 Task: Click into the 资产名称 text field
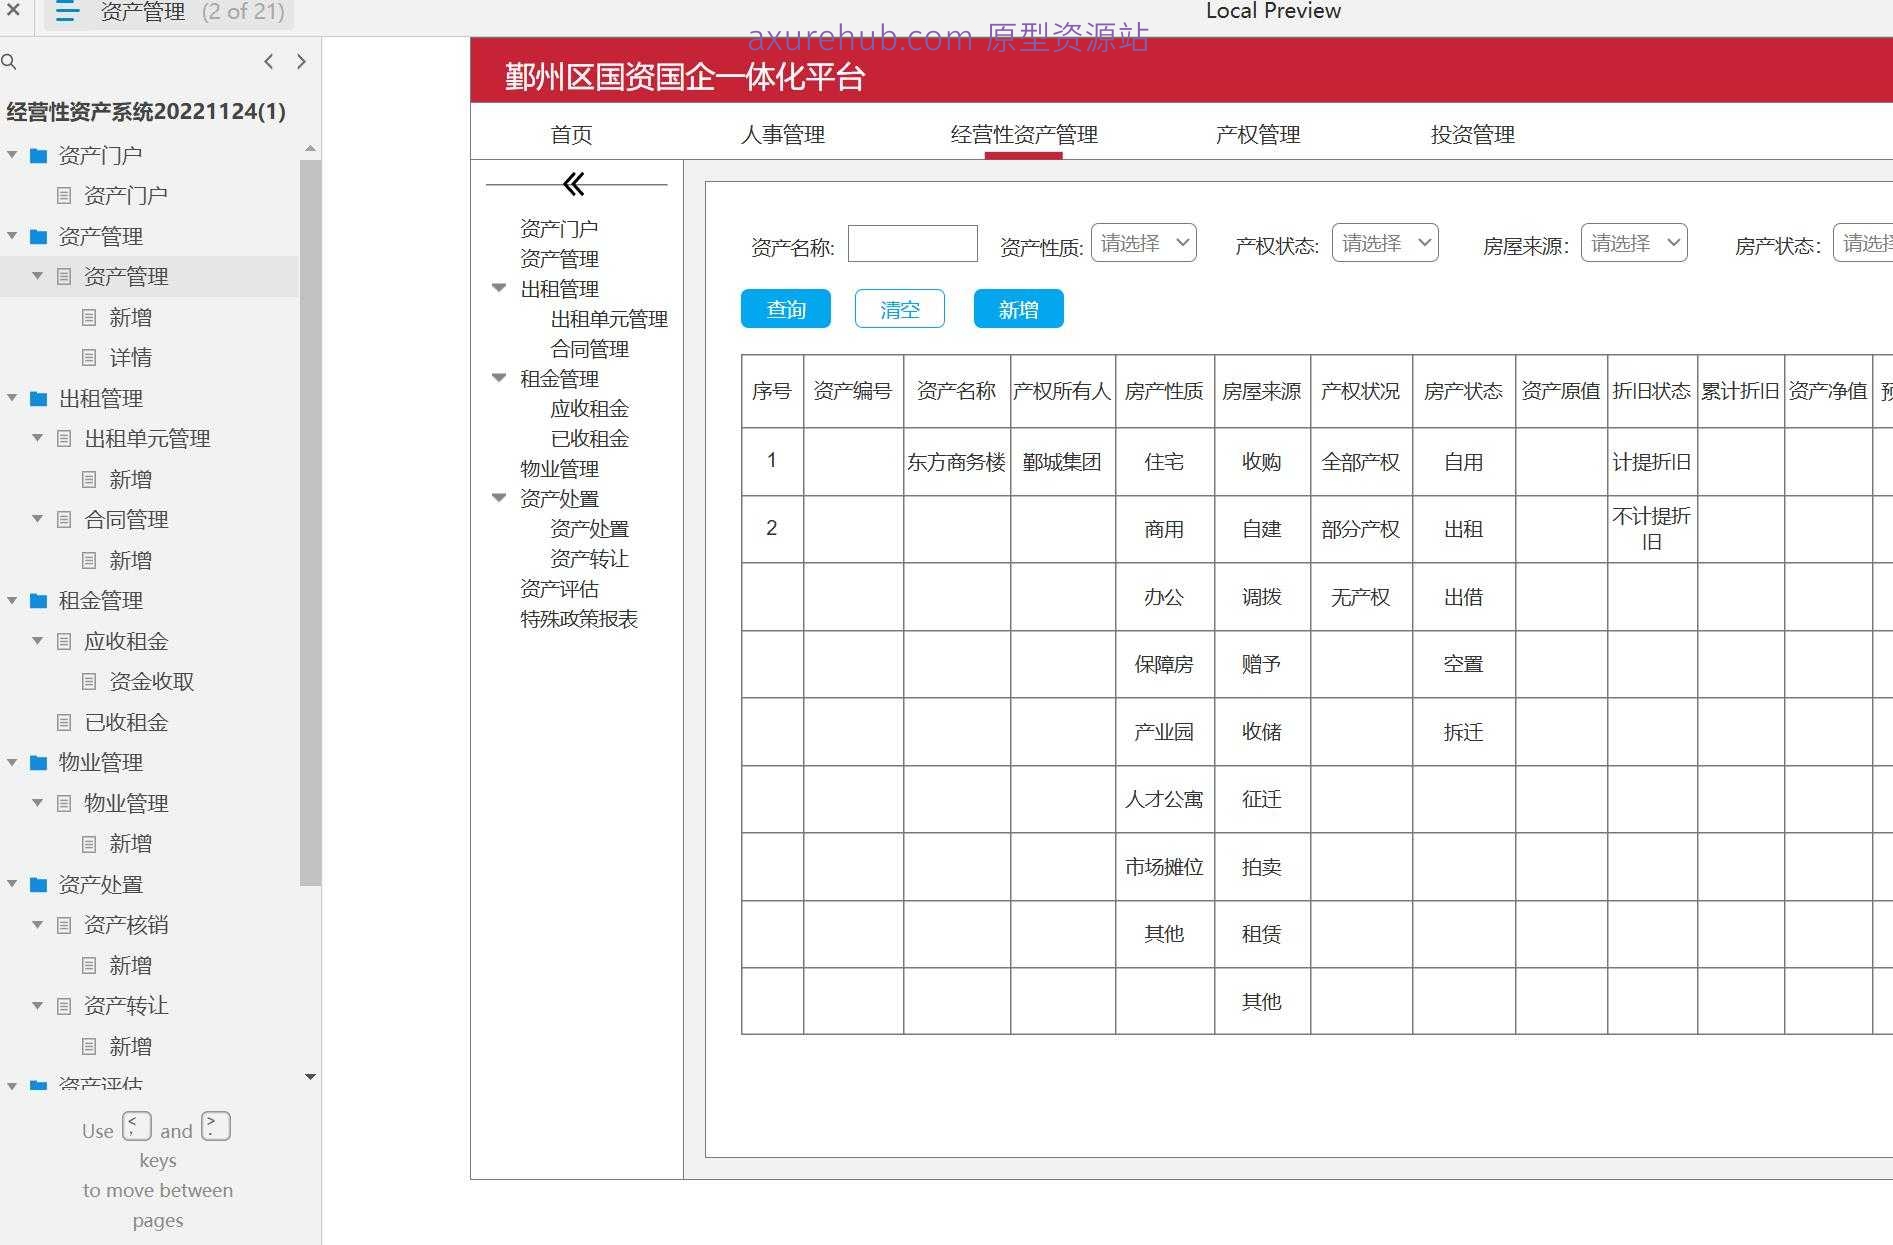(913, 244)
